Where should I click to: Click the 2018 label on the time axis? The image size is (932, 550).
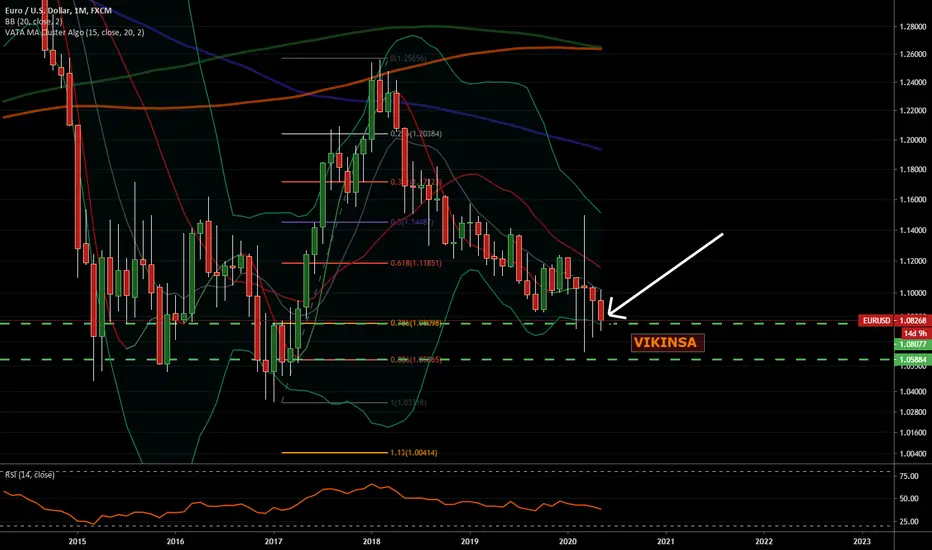click(371, 541)
